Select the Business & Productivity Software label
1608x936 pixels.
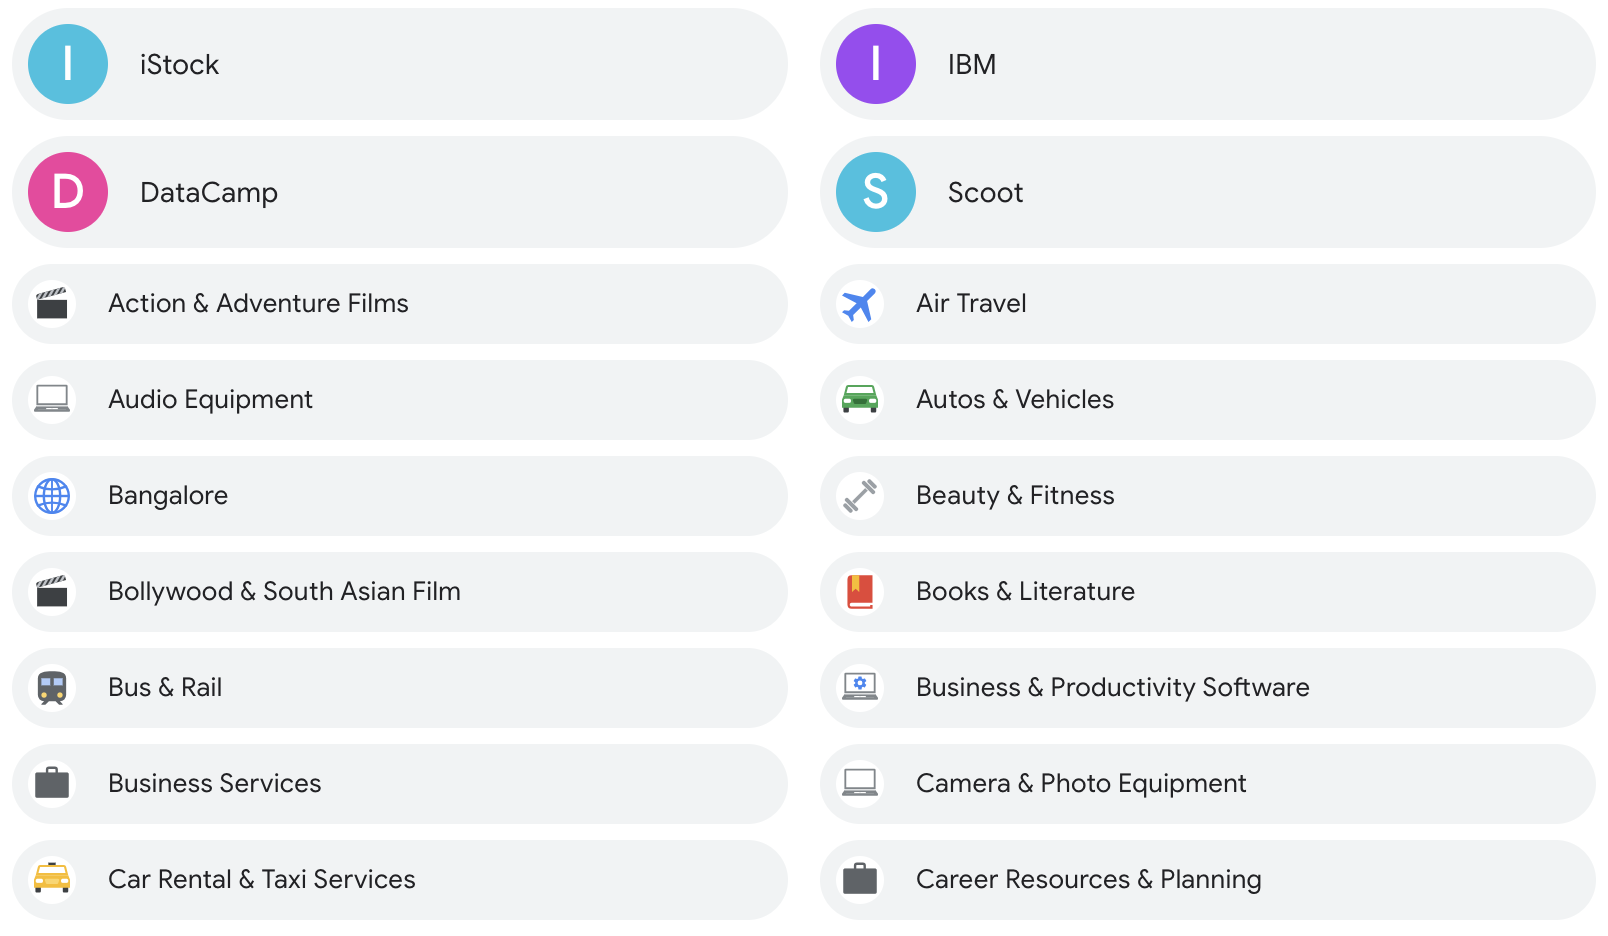point(1112,688)
